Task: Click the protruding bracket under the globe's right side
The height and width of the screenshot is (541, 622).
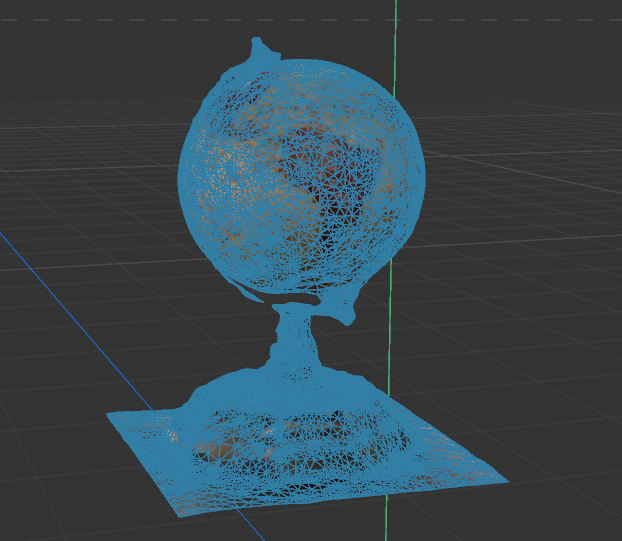Action: pyautogui.click(x=346, y=314)
